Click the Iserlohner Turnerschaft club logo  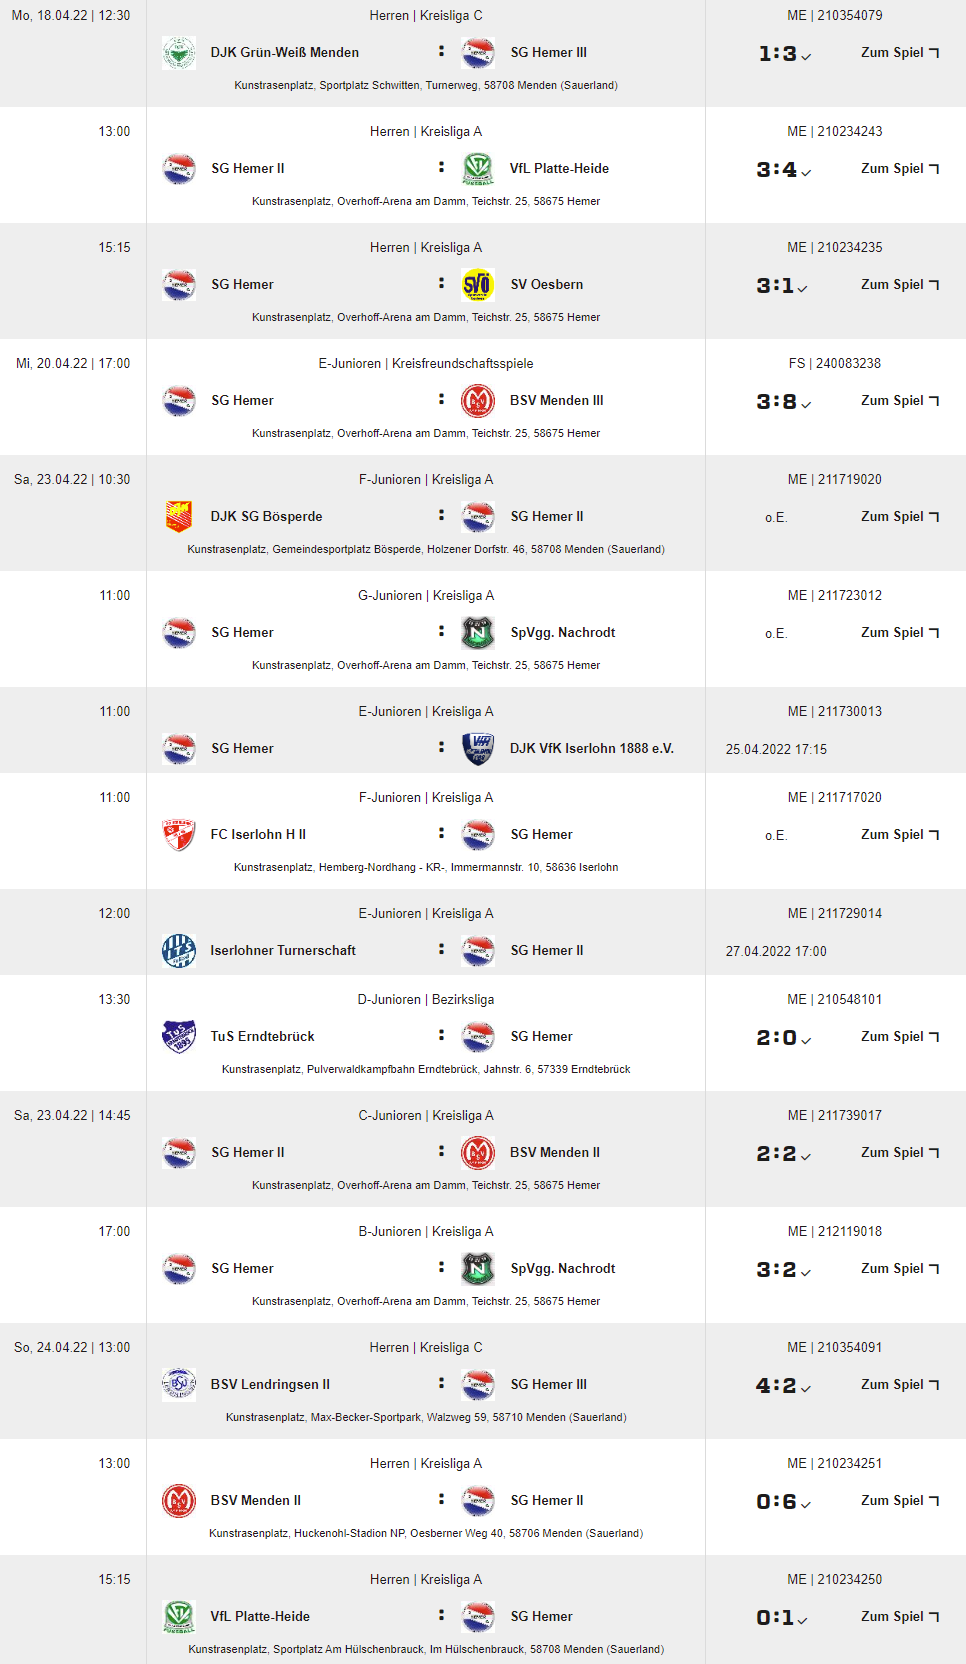[179, 951]
